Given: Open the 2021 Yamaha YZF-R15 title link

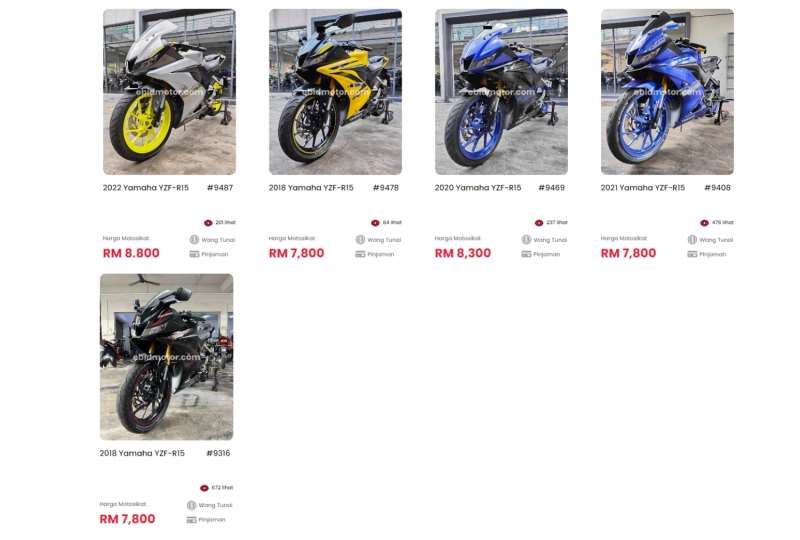Looking at the screenshot, I should [x=643, y=188].
